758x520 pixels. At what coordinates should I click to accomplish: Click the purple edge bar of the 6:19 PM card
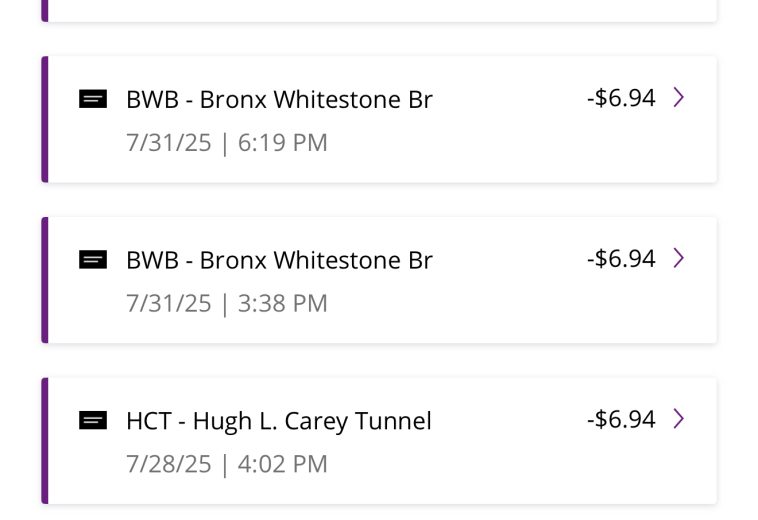(x=45, y=119)
